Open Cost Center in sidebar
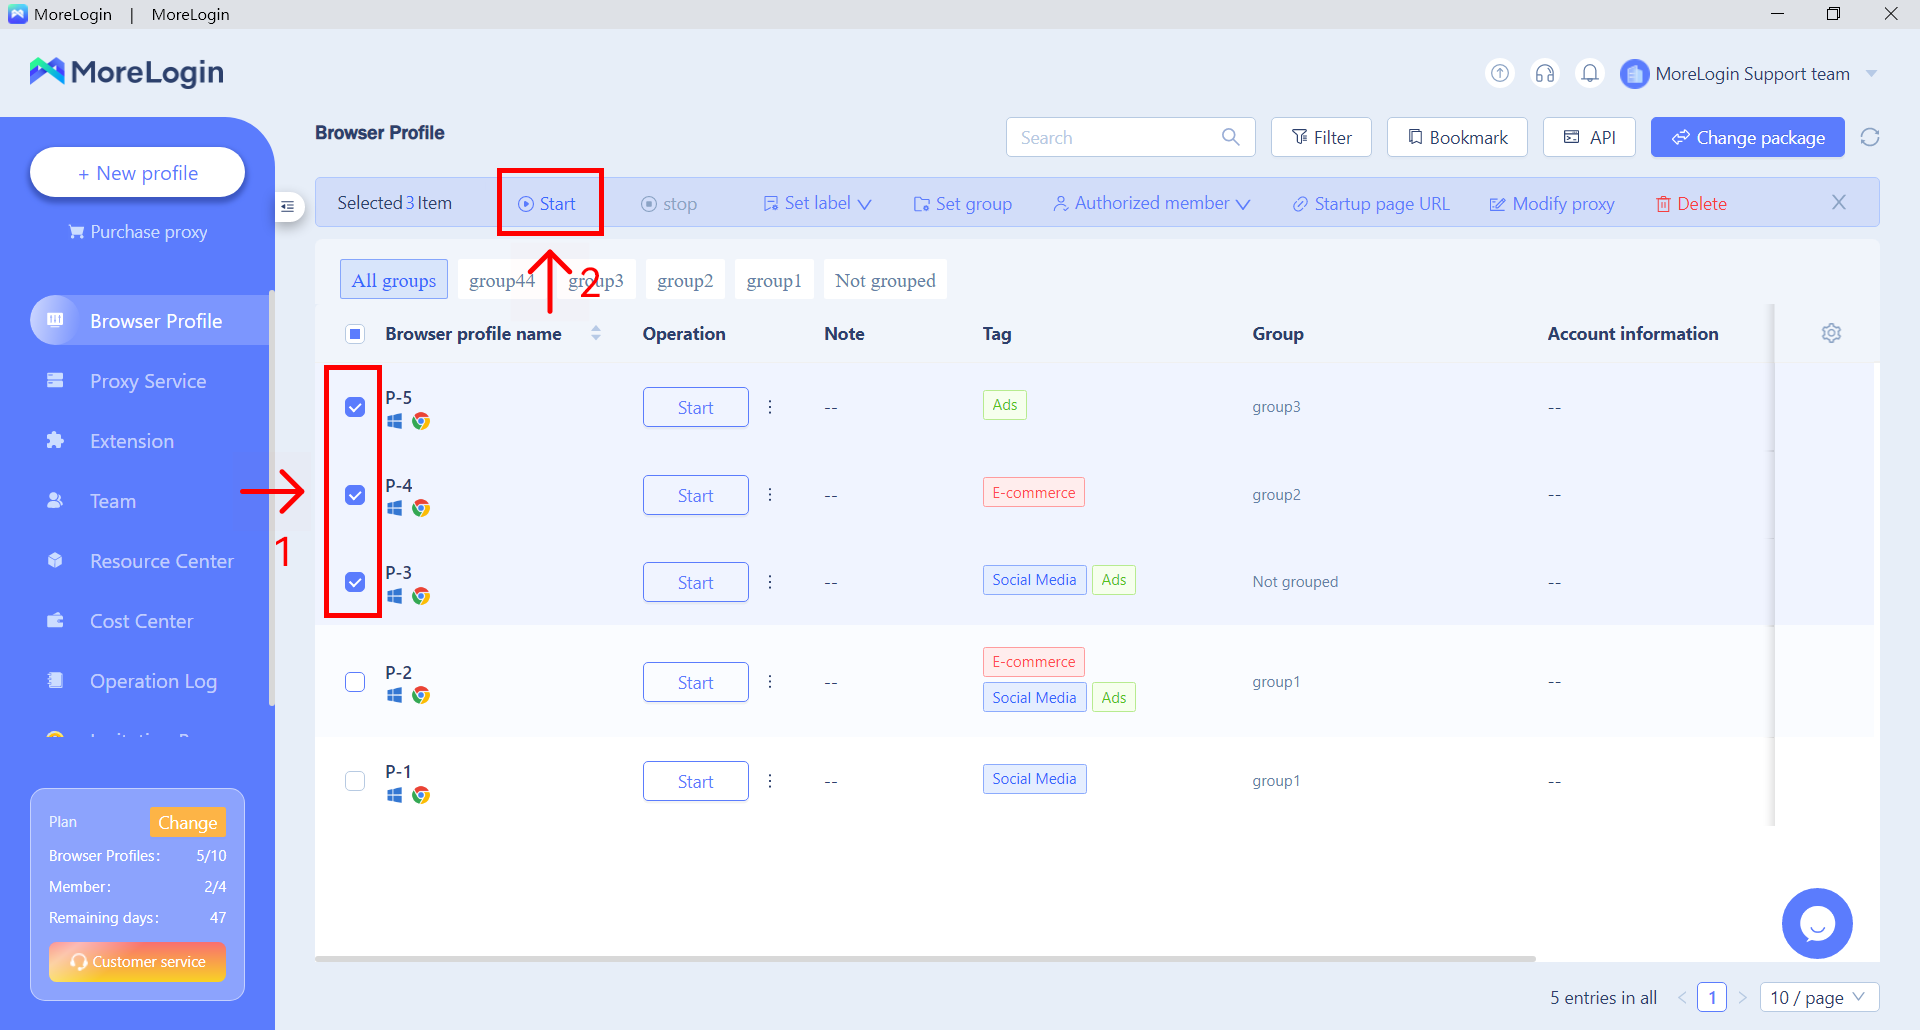The height and width of the screenshot is (1030, 1920). [141, 621]
